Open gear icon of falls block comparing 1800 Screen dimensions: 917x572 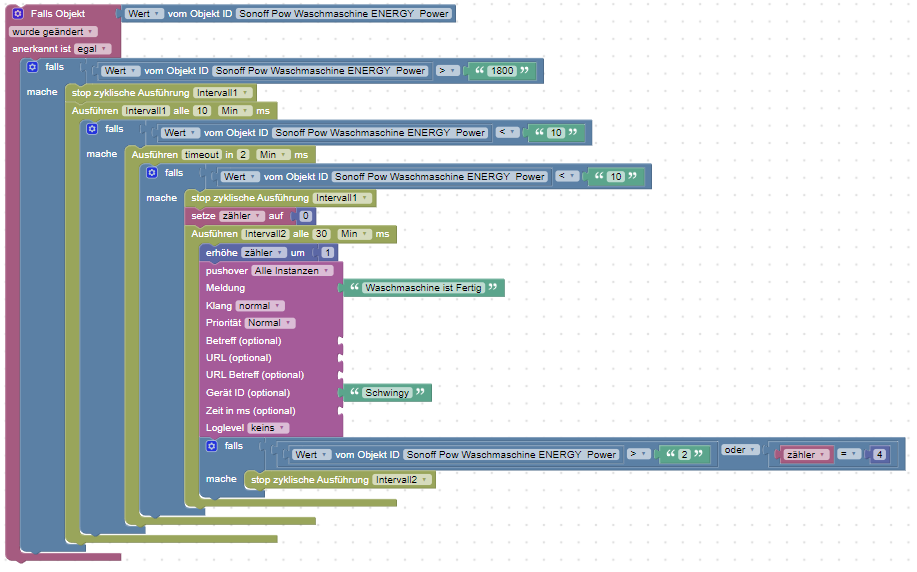click(x=32, y=67)
